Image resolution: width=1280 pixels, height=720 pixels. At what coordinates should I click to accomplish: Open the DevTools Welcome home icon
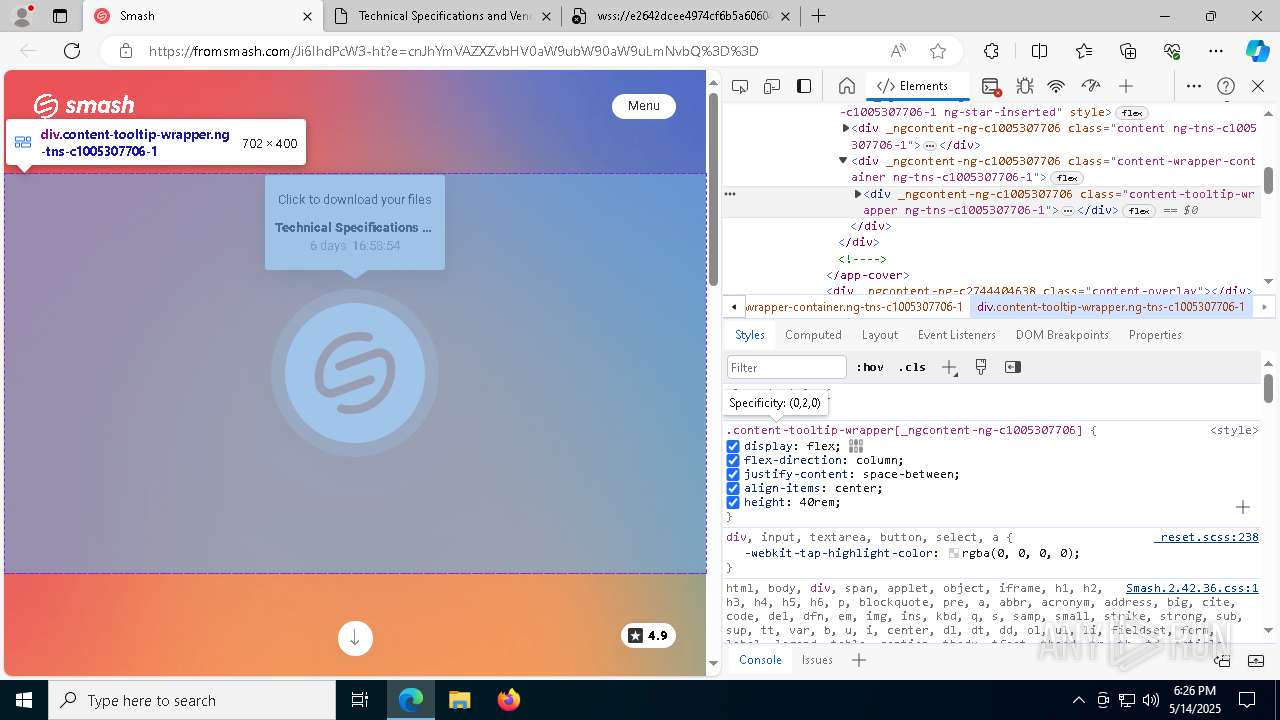tap(846, 86)
